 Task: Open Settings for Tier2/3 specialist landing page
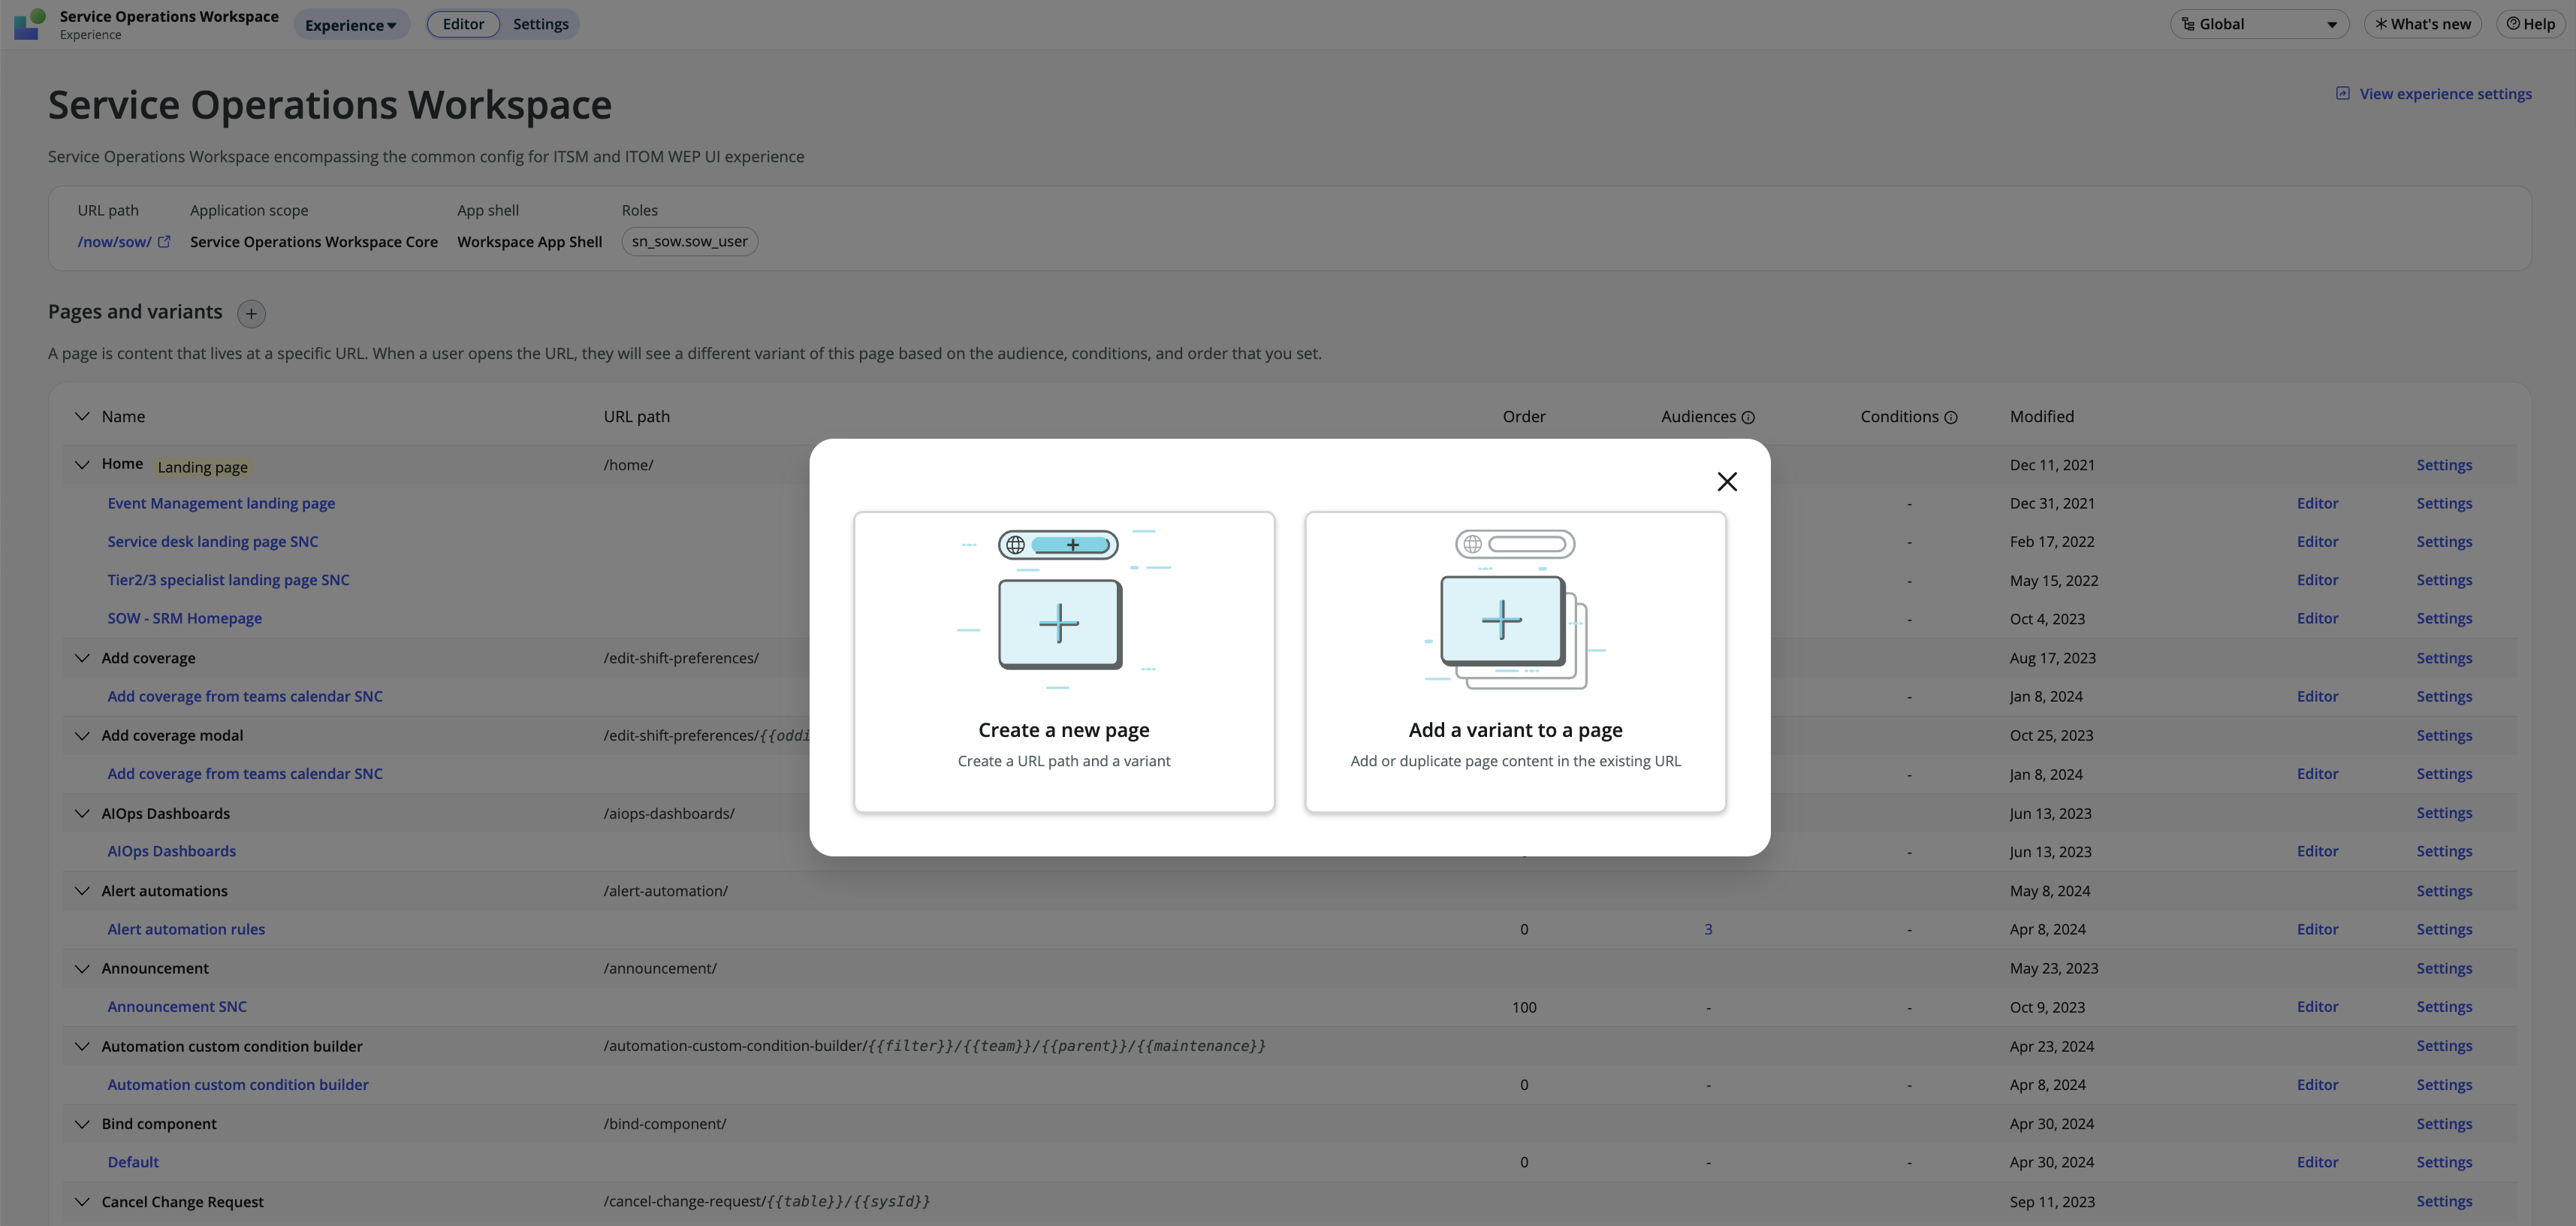click(2444, 581)
